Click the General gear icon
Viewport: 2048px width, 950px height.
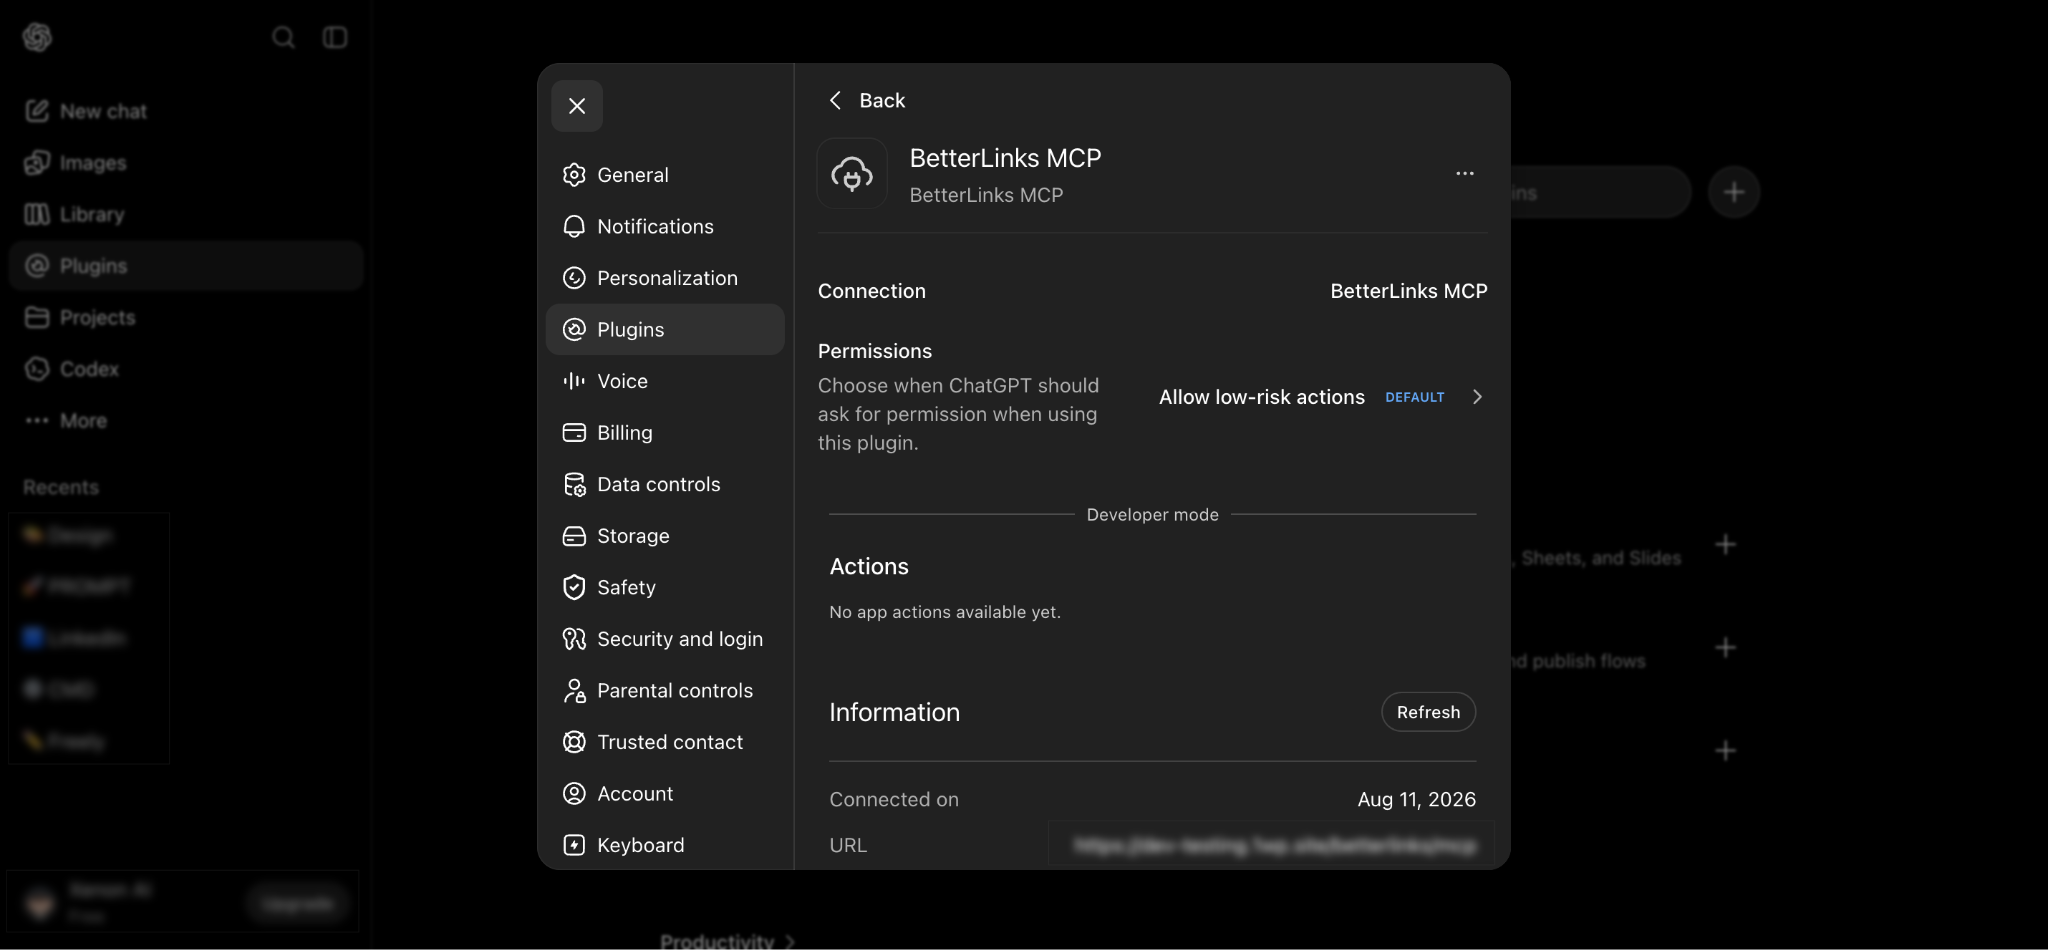(x=574, y=175)
